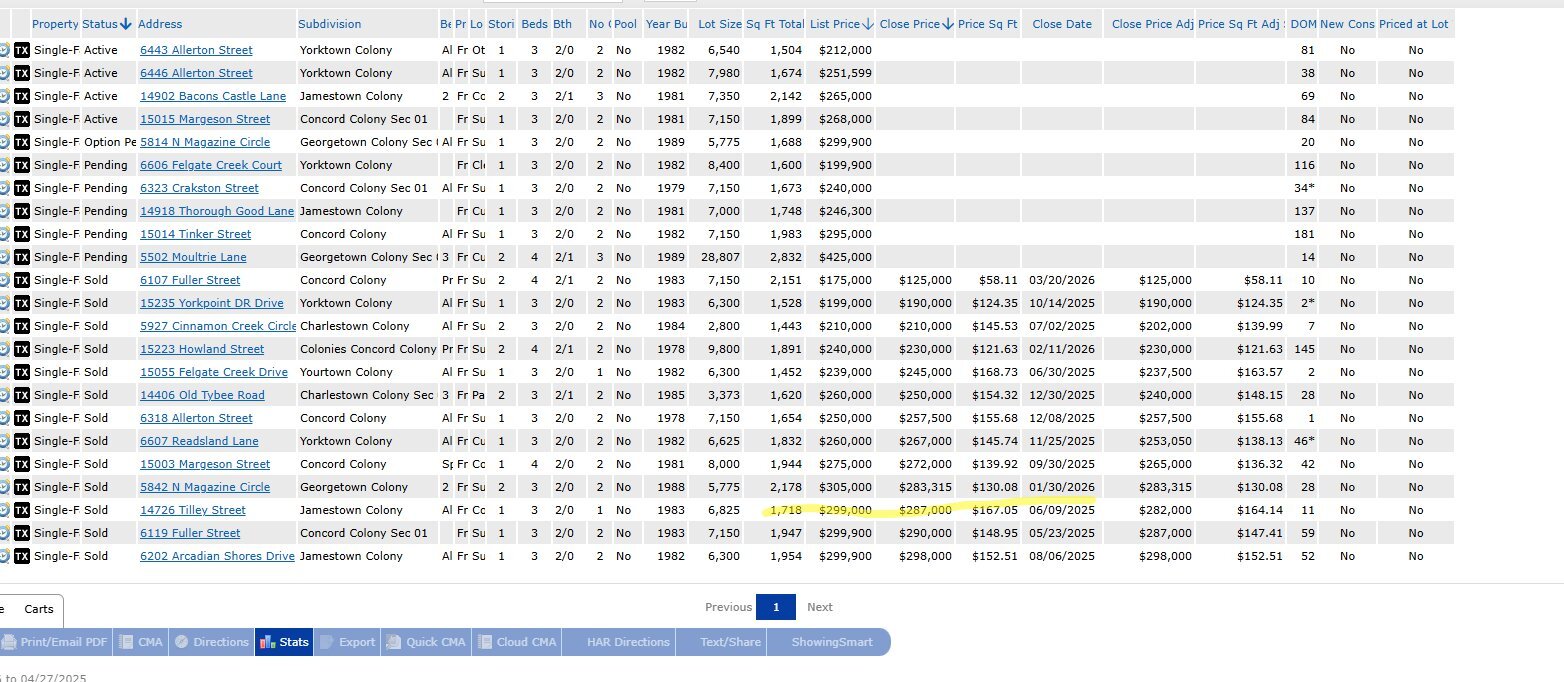Click the TX icon for 14726 Tilley Street
The height and width of the screenshot is (682, 1564).
tap(22, 510)
